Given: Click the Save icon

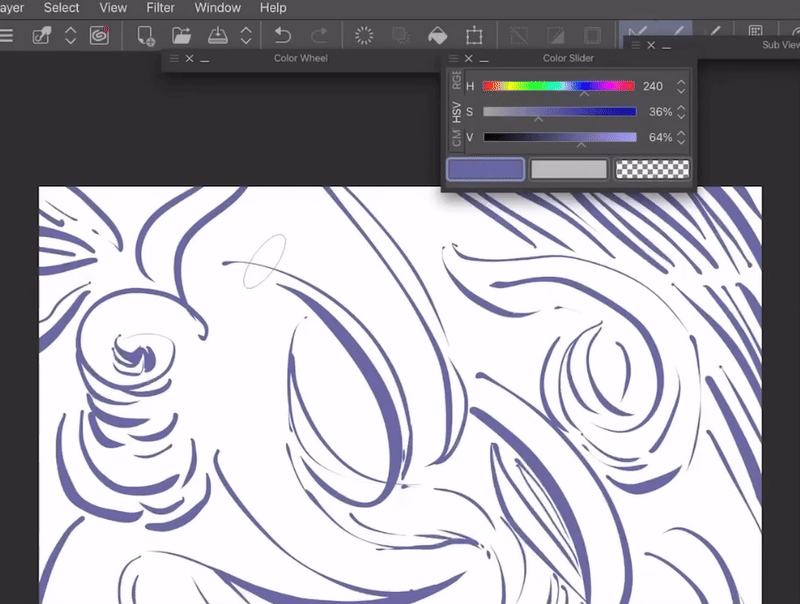Looking at the screenshot, I should (218, 36).
